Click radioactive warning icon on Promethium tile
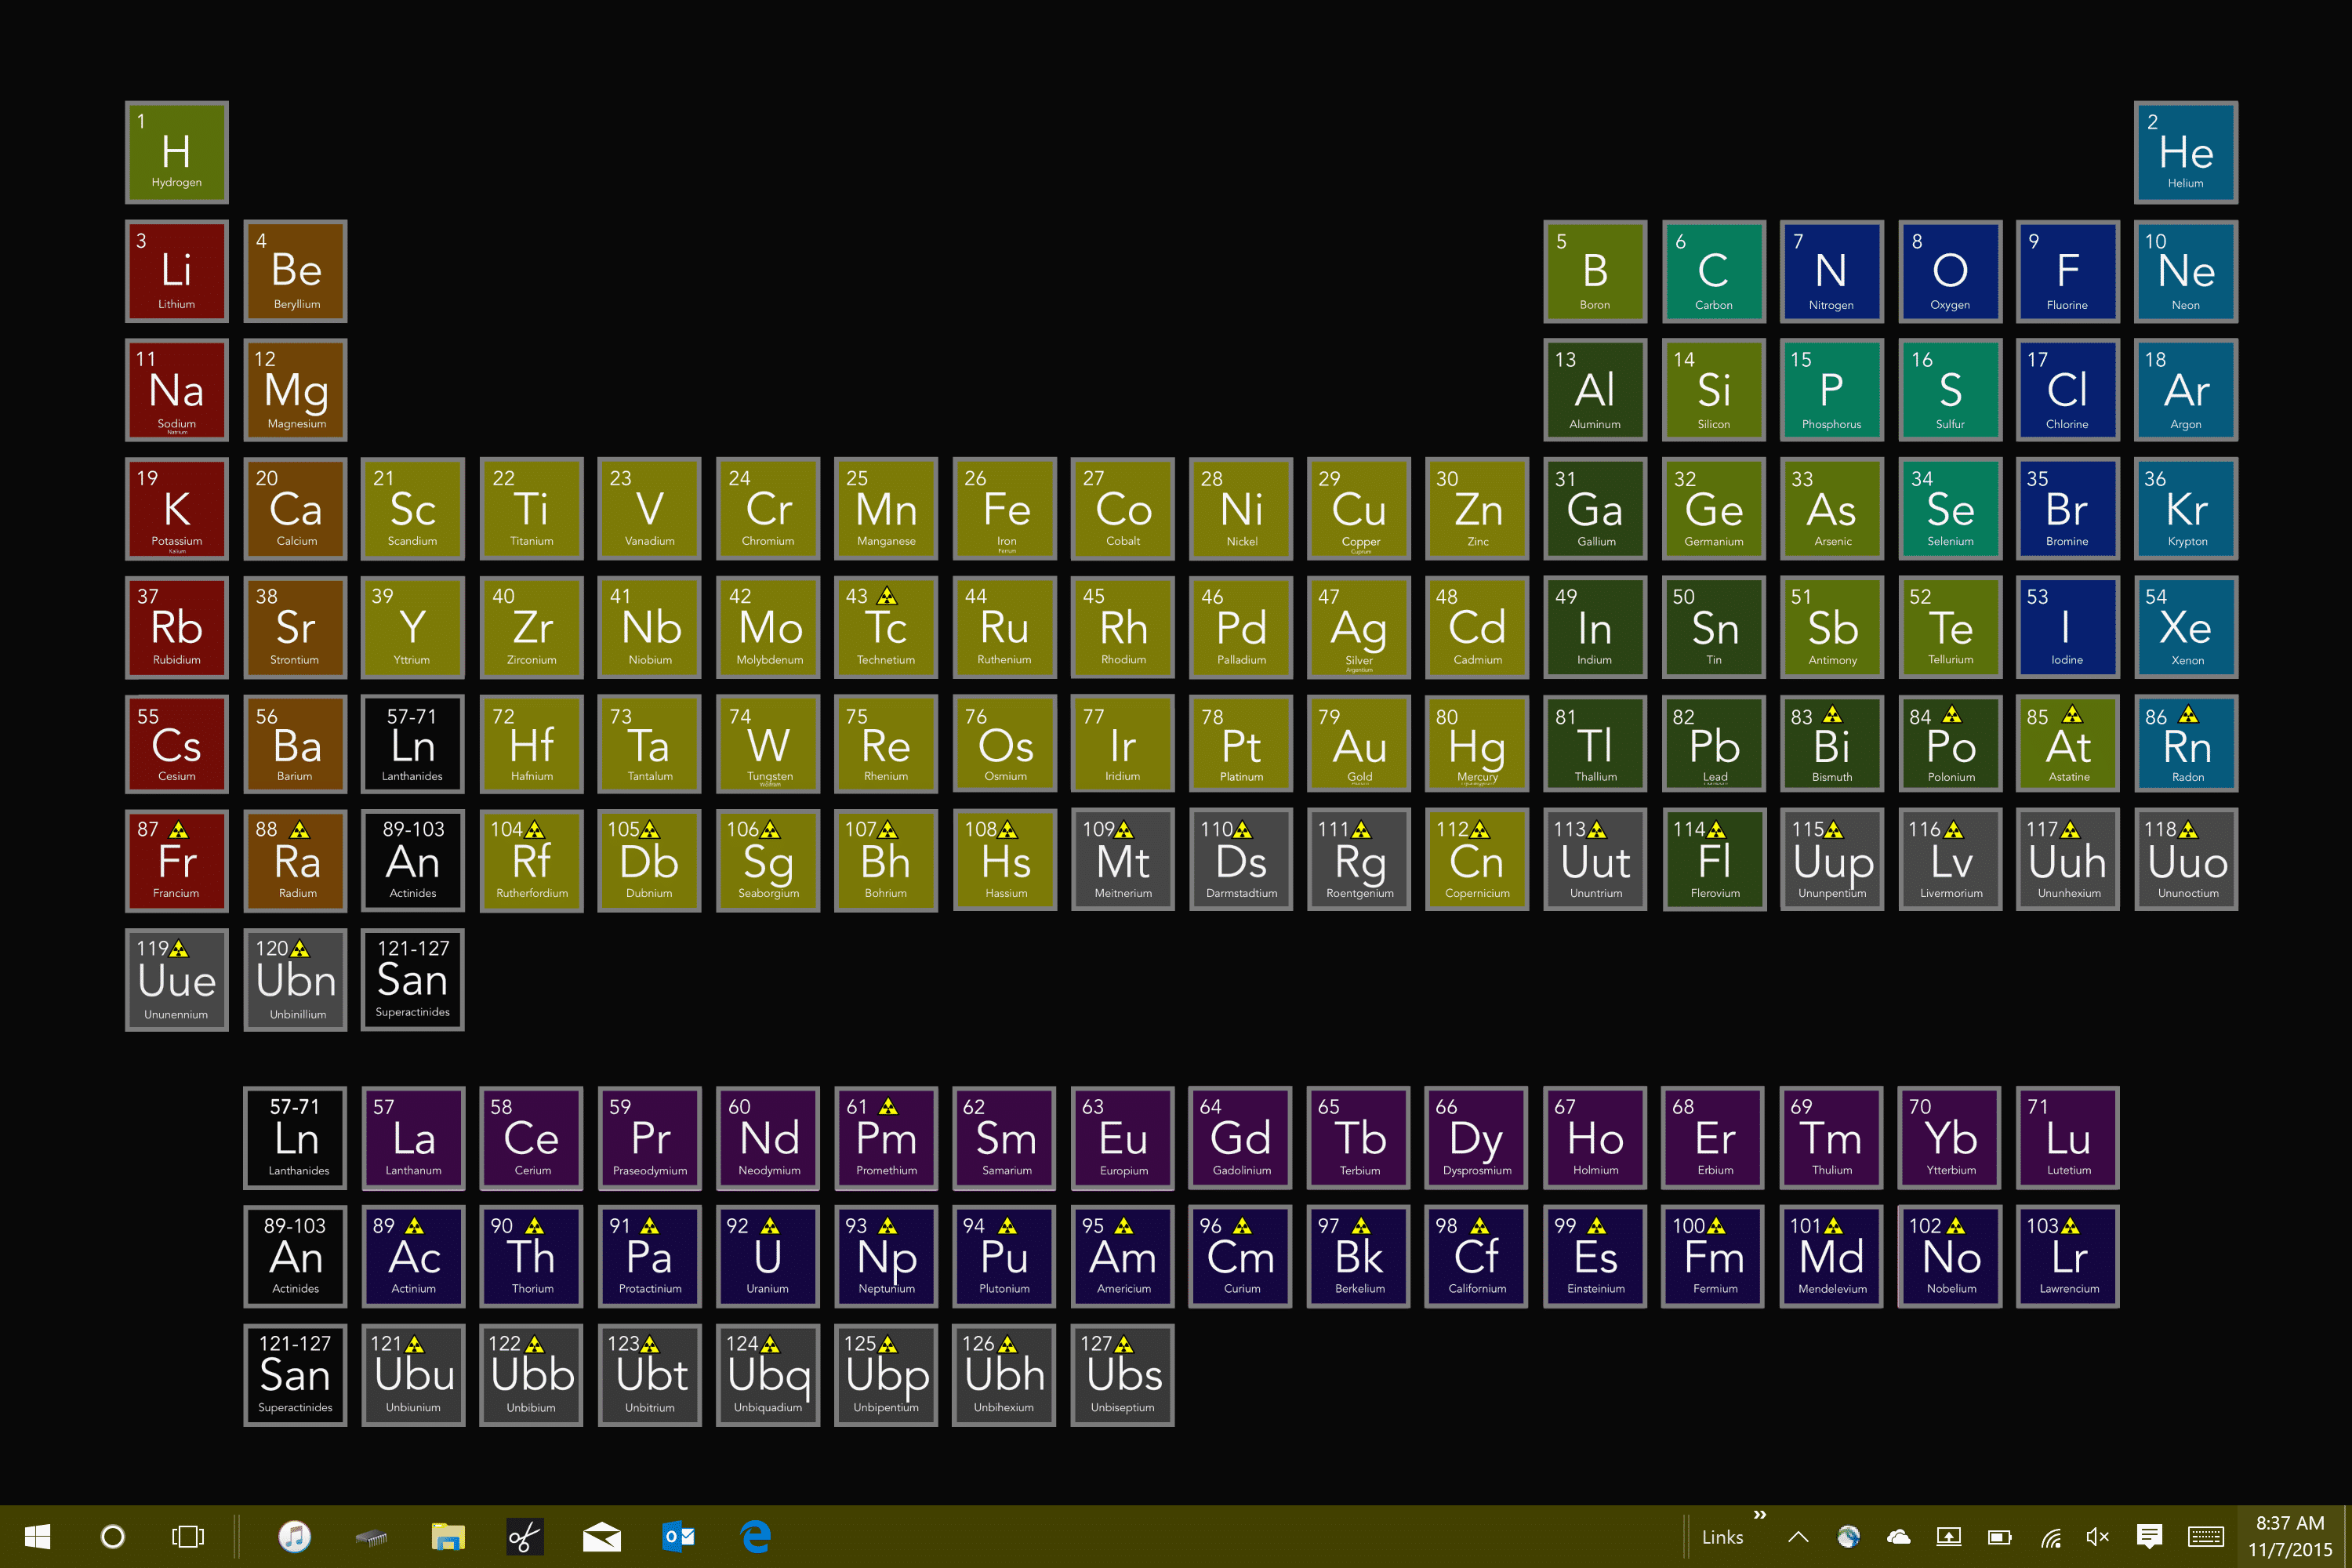This screenshot has height=1568, width=2352. pos(888,1106)
